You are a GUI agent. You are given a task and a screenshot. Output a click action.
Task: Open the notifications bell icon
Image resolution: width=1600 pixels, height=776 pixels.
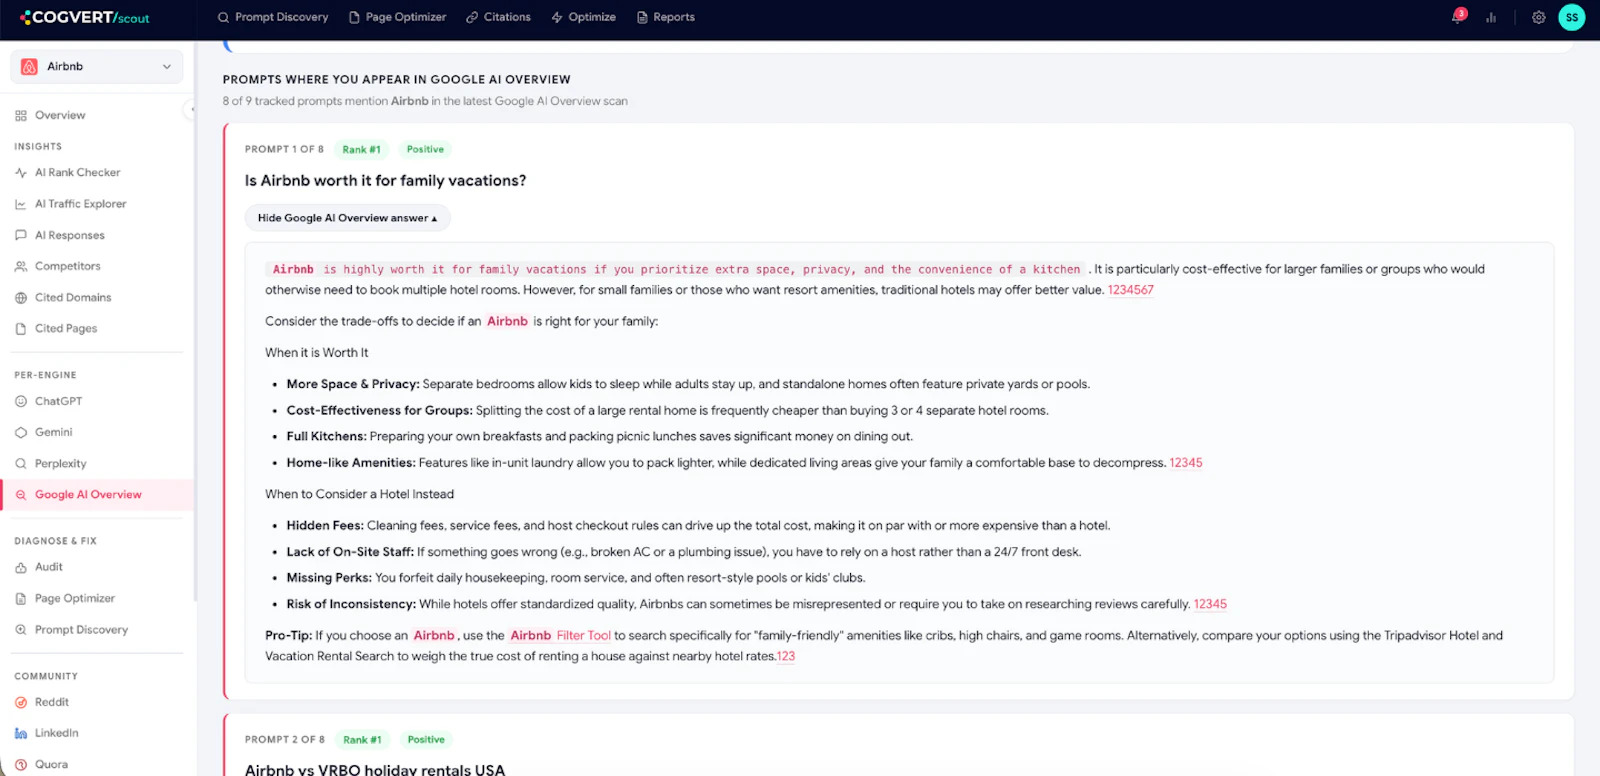[x=1458, y=17]
